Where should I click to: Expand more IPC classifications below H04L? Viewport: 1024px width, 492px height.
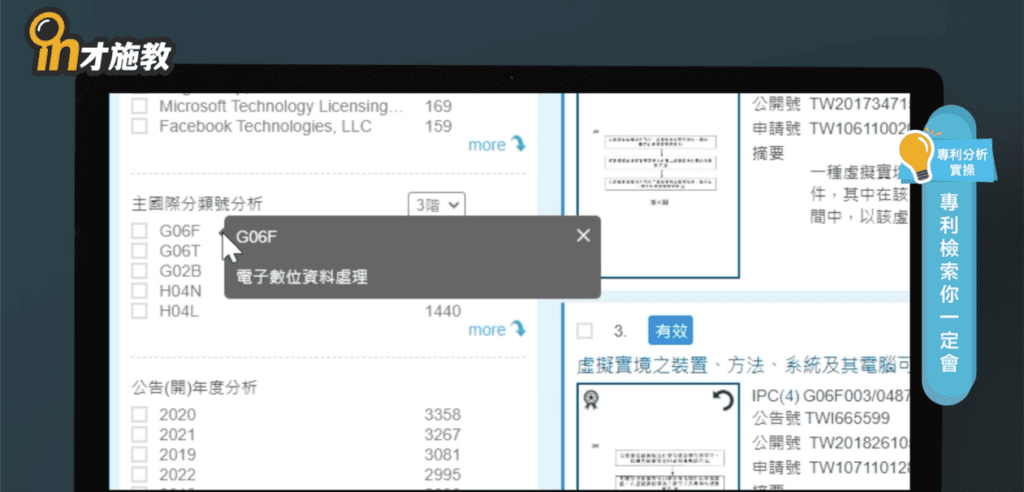click(496, 330)
